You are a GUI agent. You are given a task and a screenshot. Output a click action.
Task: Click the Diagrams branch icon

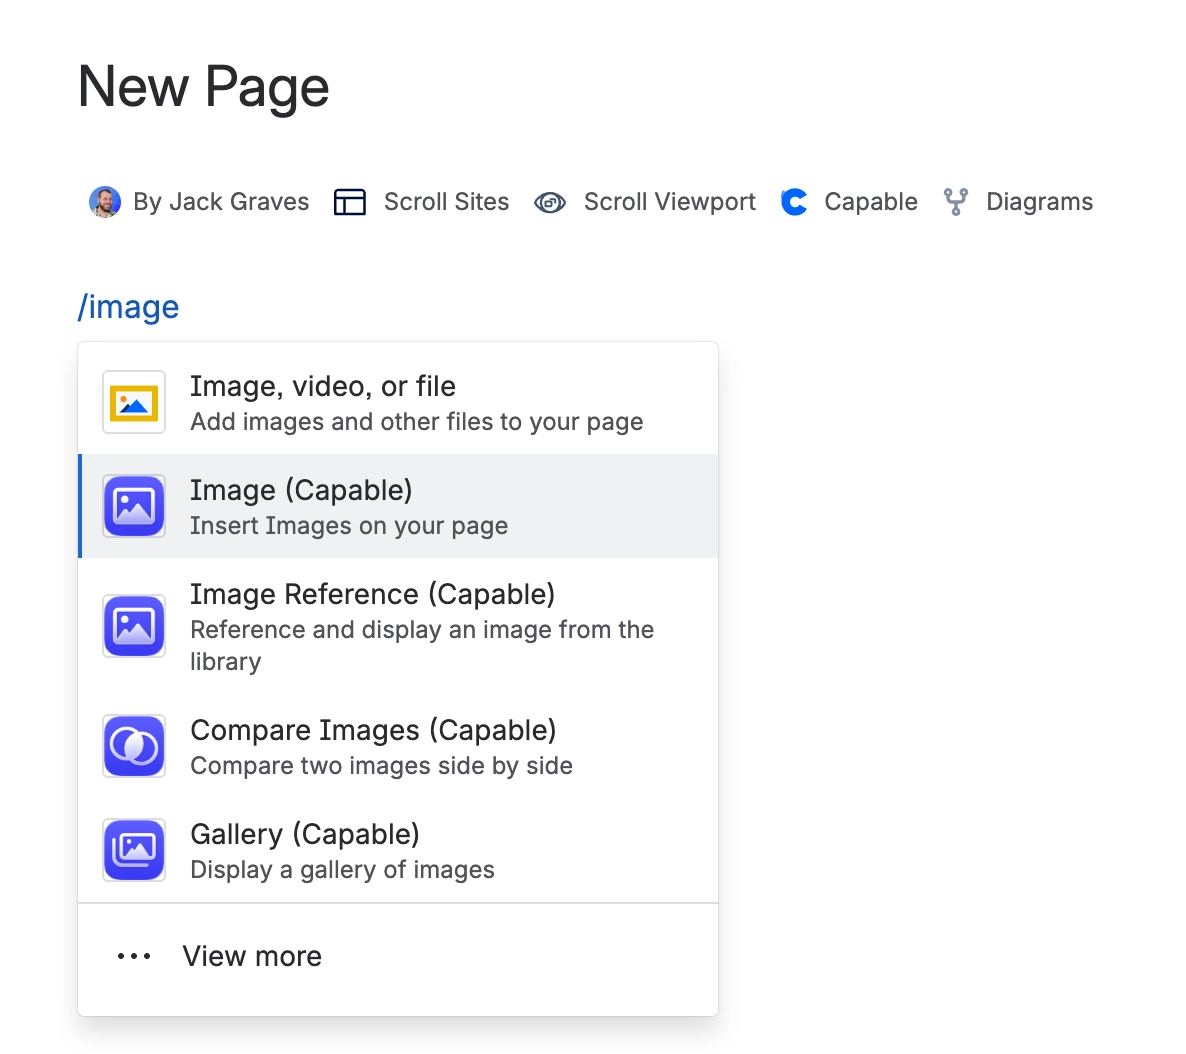(956, 202)
